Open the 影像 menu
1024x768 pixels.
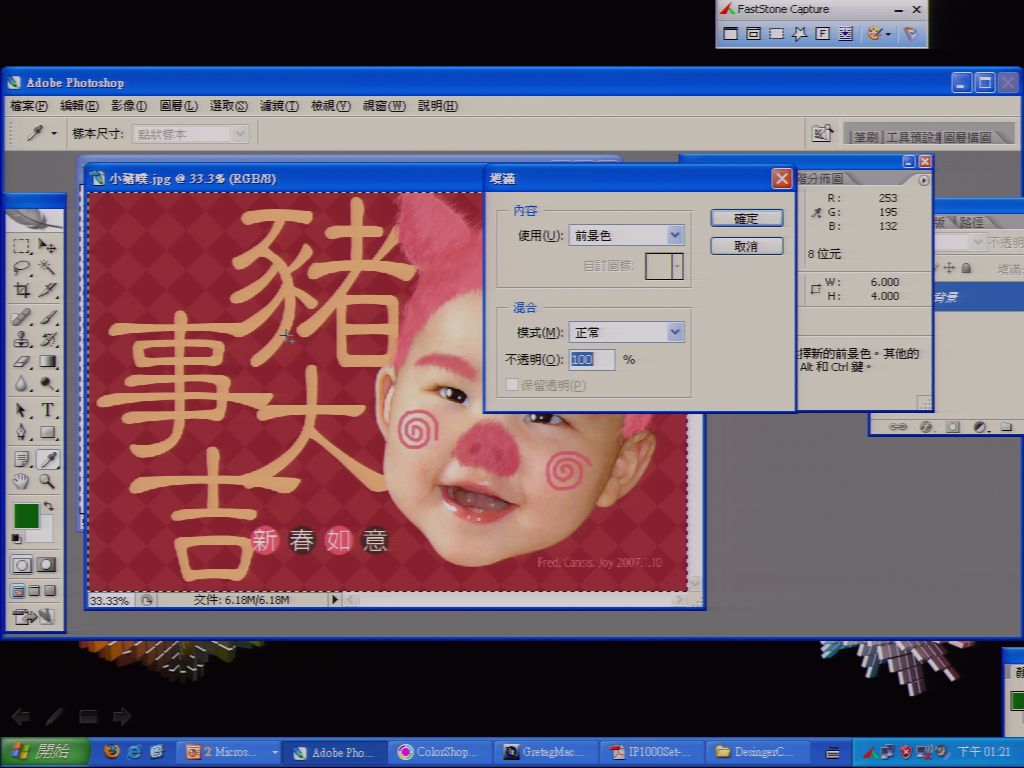pos(129,106)
